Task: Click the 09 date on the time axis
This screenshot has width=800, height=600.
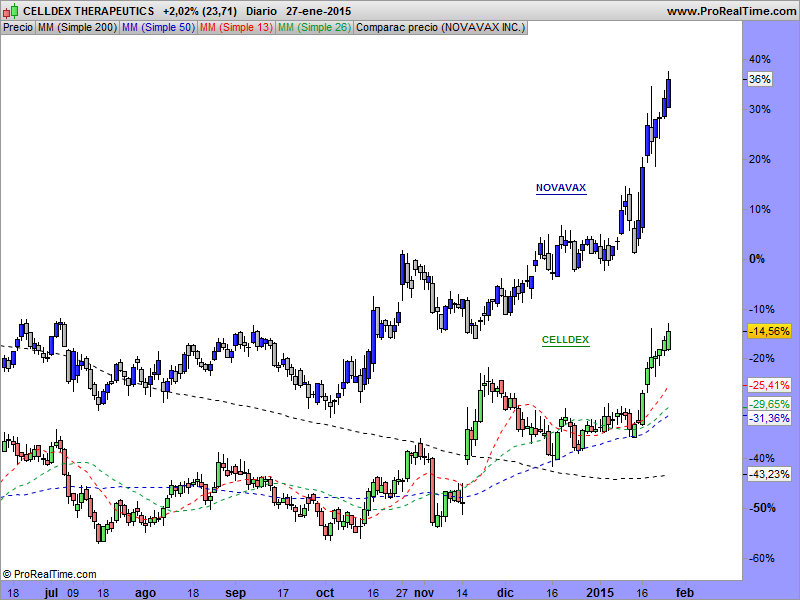Action: click(73, 592)
